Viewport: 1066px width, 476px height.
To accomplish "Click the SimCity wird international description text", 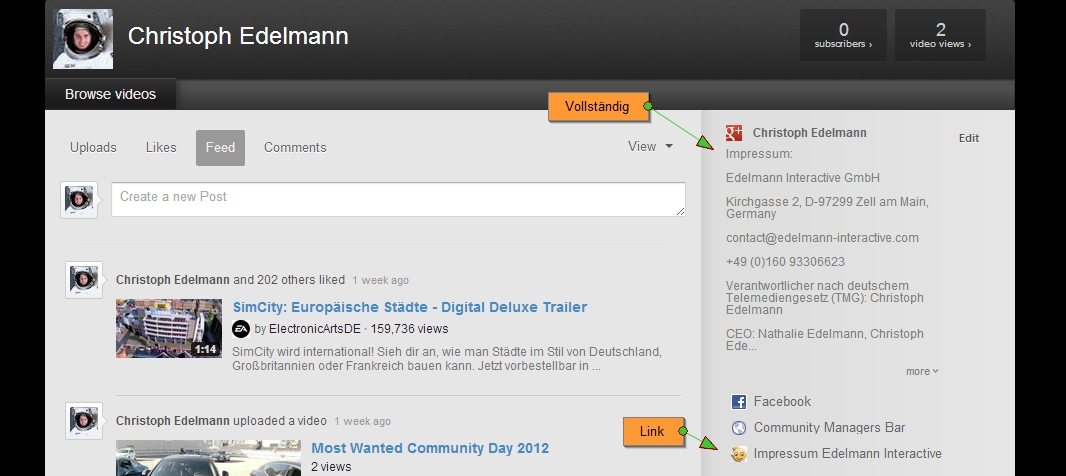I will [447, 359].
